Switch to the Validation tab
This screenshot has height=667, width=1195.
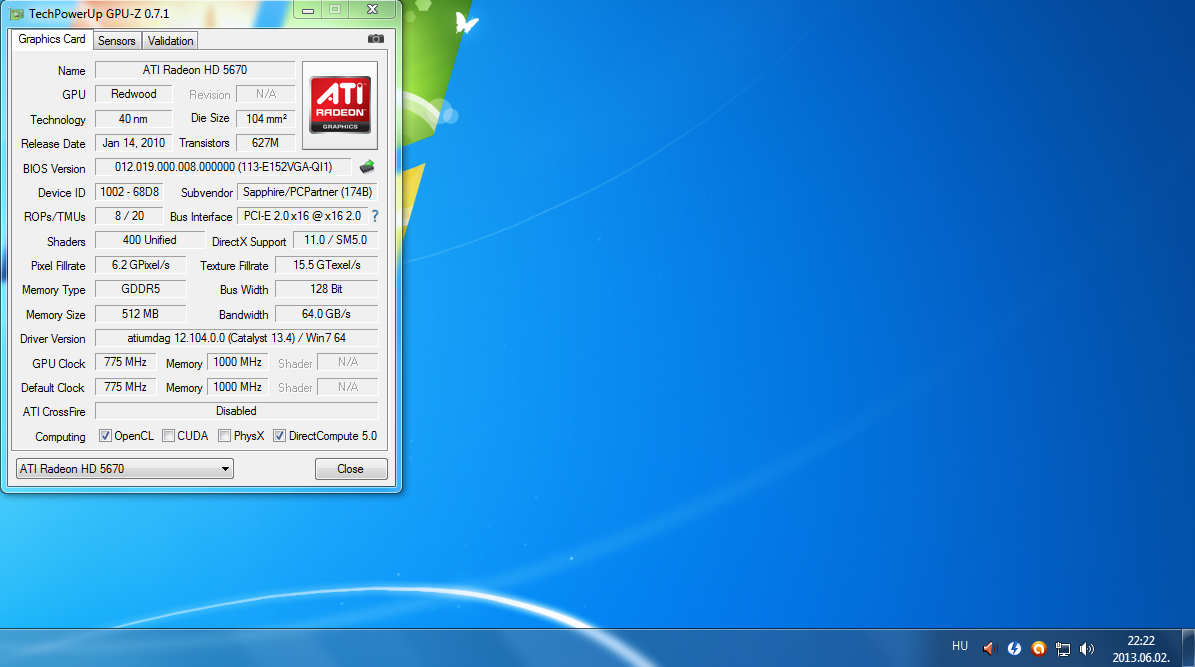coord(170,40)
